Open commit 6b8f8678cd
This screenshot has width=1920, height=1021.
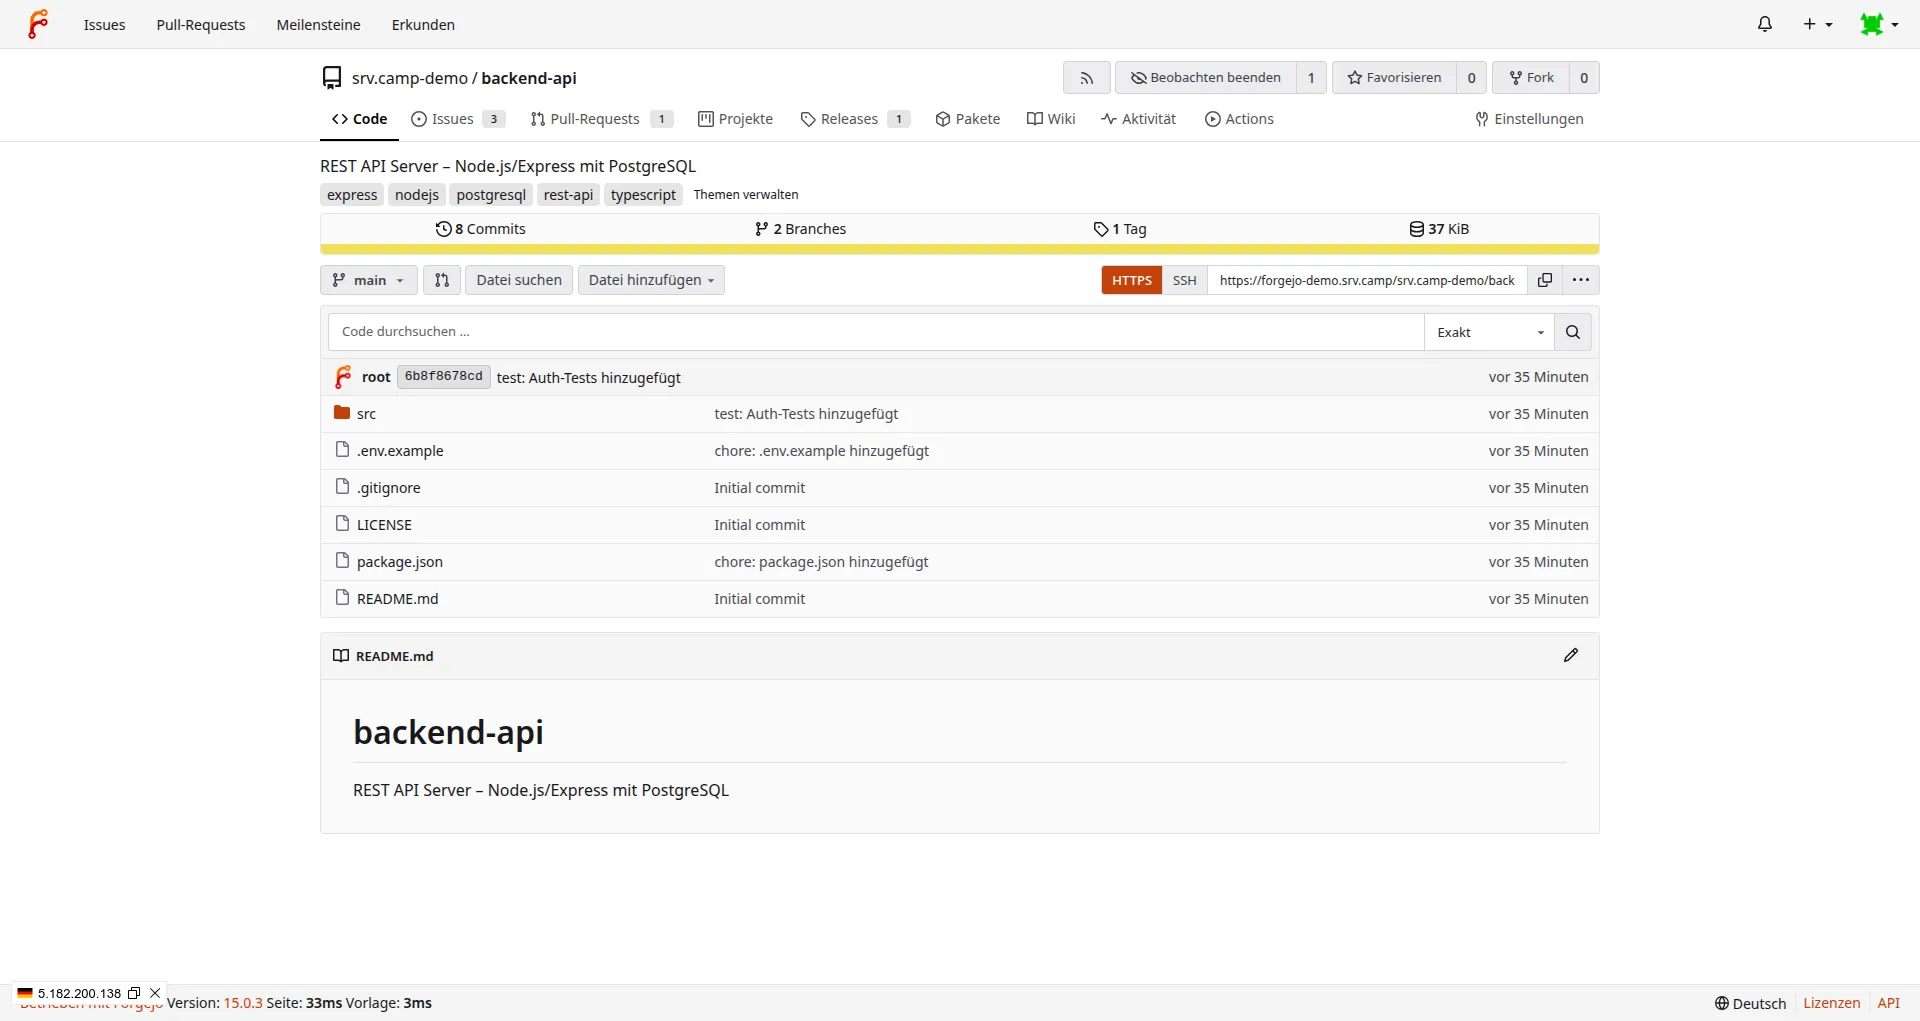(x=444, y=377)
